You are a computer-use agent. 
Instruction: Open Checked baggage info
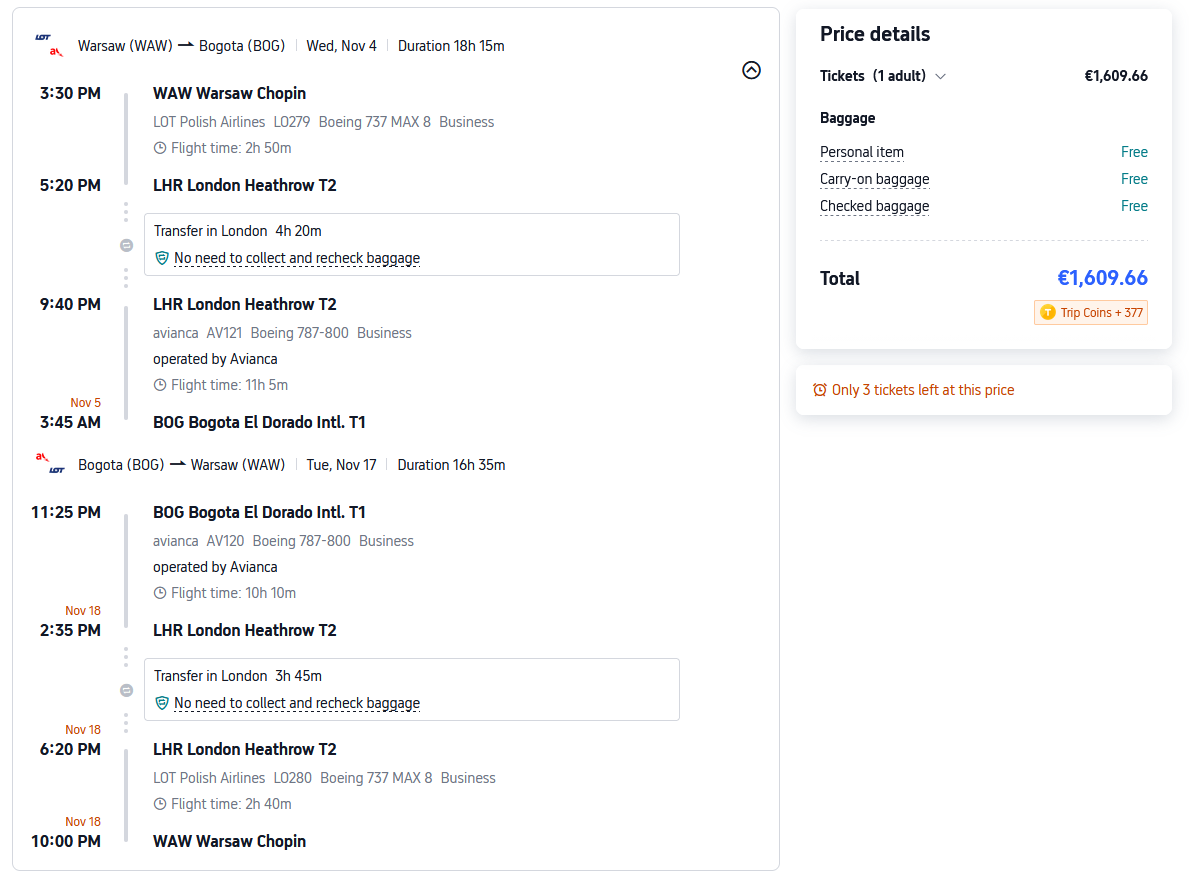pyautogui.click(x=874, y=207)
